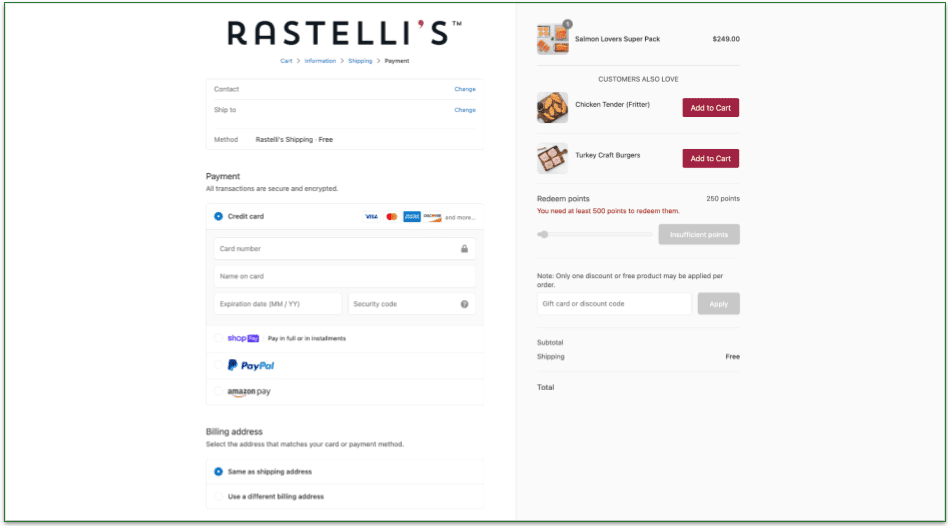948x526 pixels.
Task: Select the PayPal radio button
Action: (x=218, y=365)
